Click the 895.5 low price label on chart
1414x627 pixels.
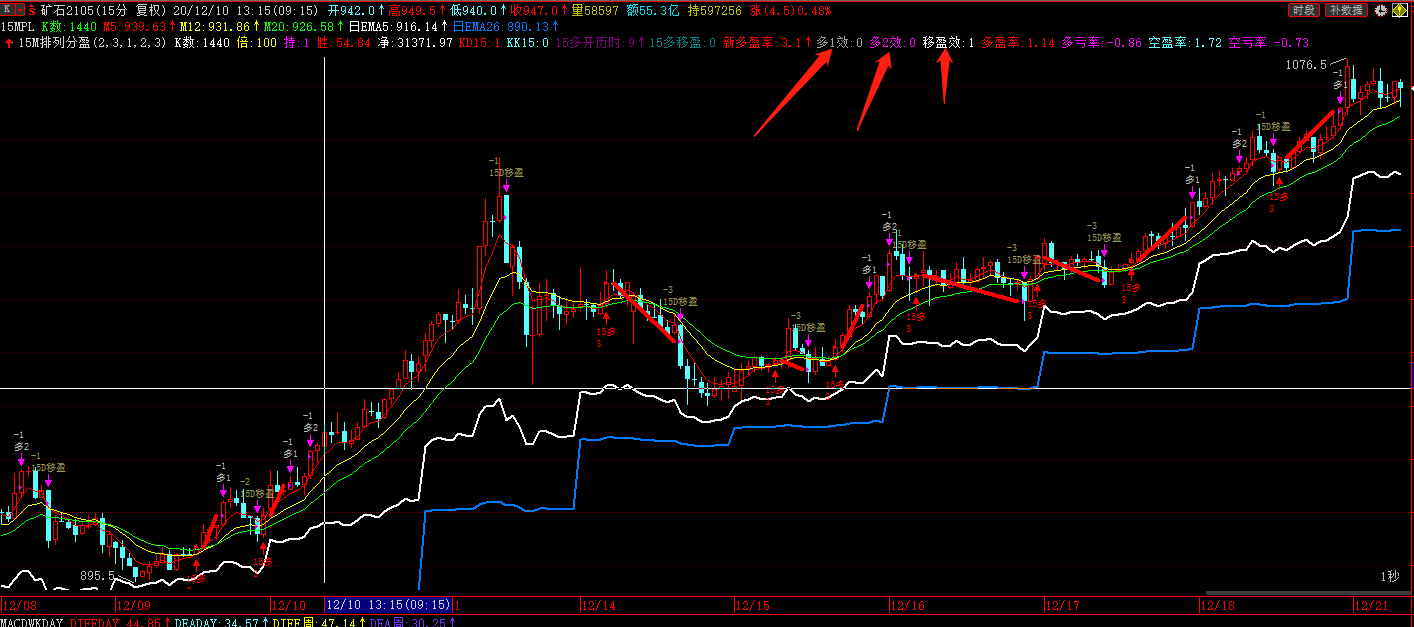click(x=96, y=576)
